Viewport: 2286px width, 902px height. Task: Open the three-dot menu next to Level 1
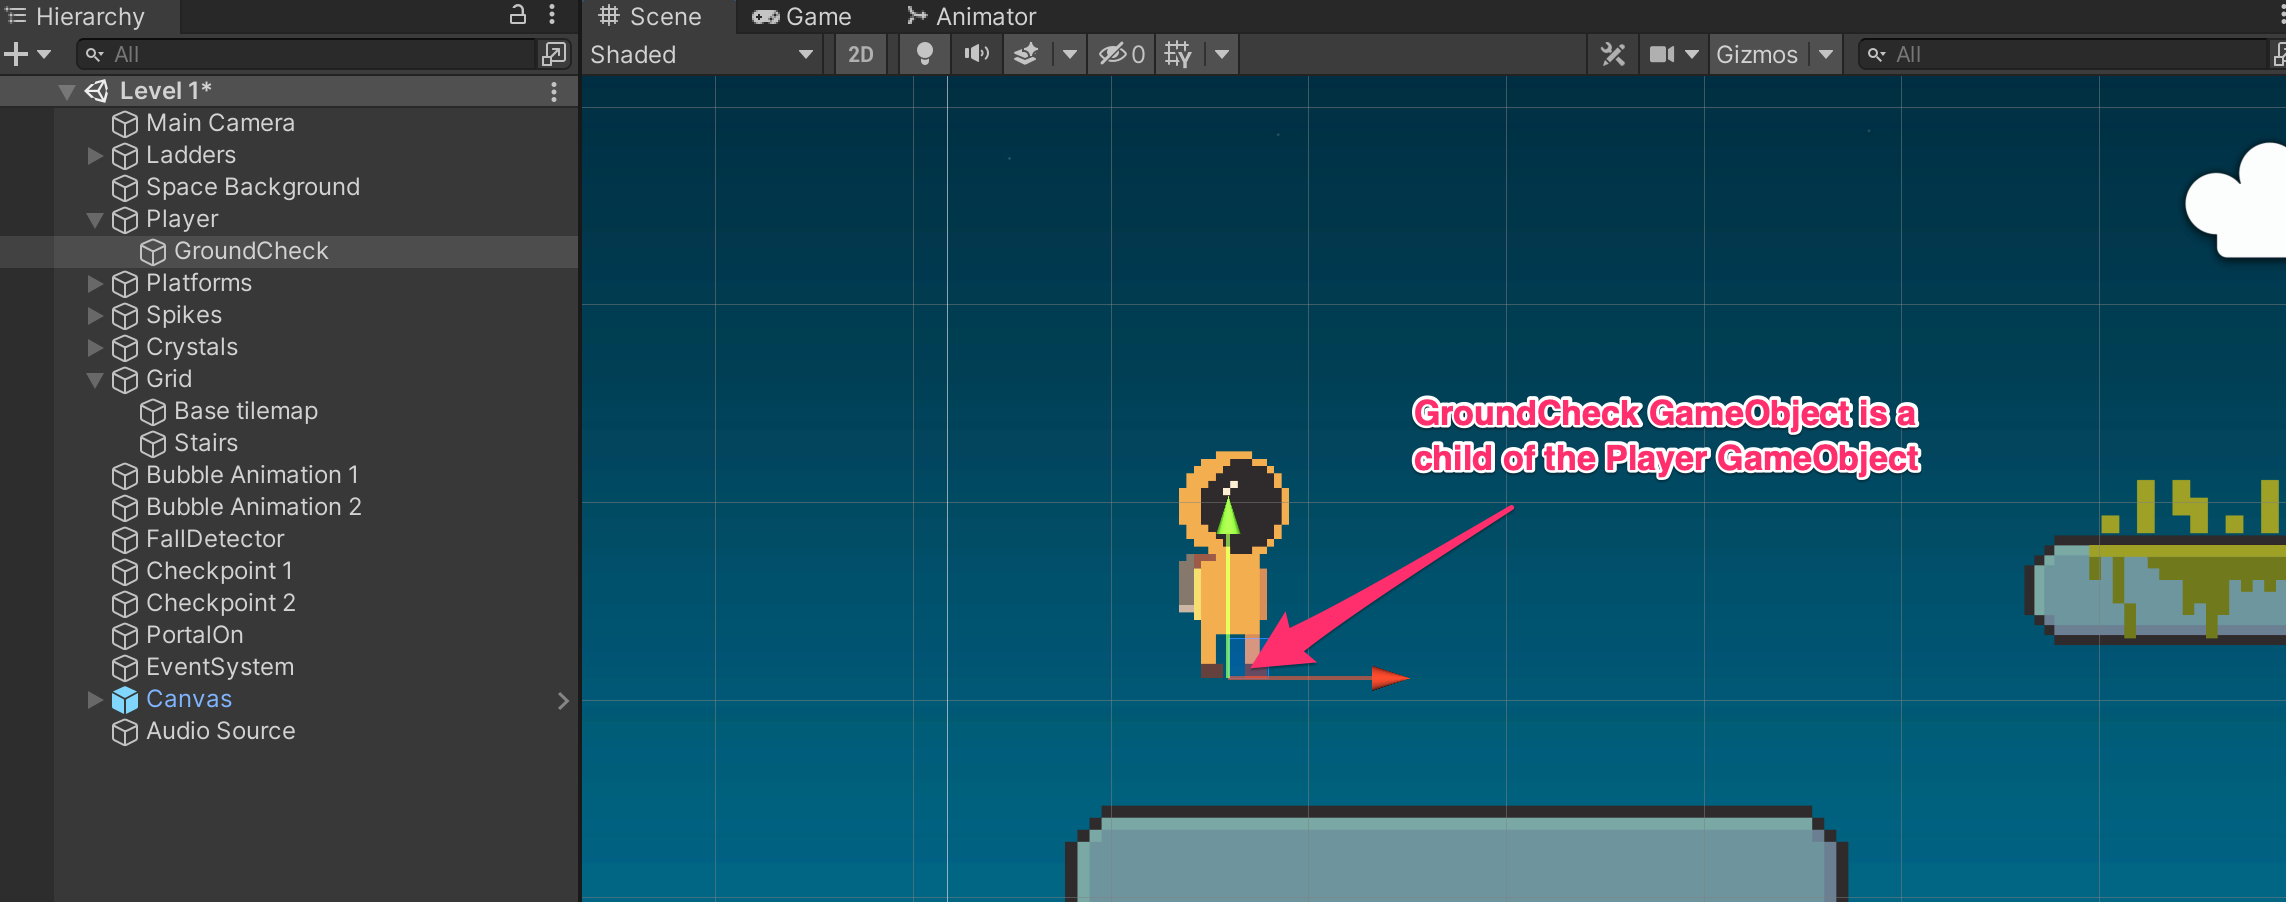pos(554,90)
